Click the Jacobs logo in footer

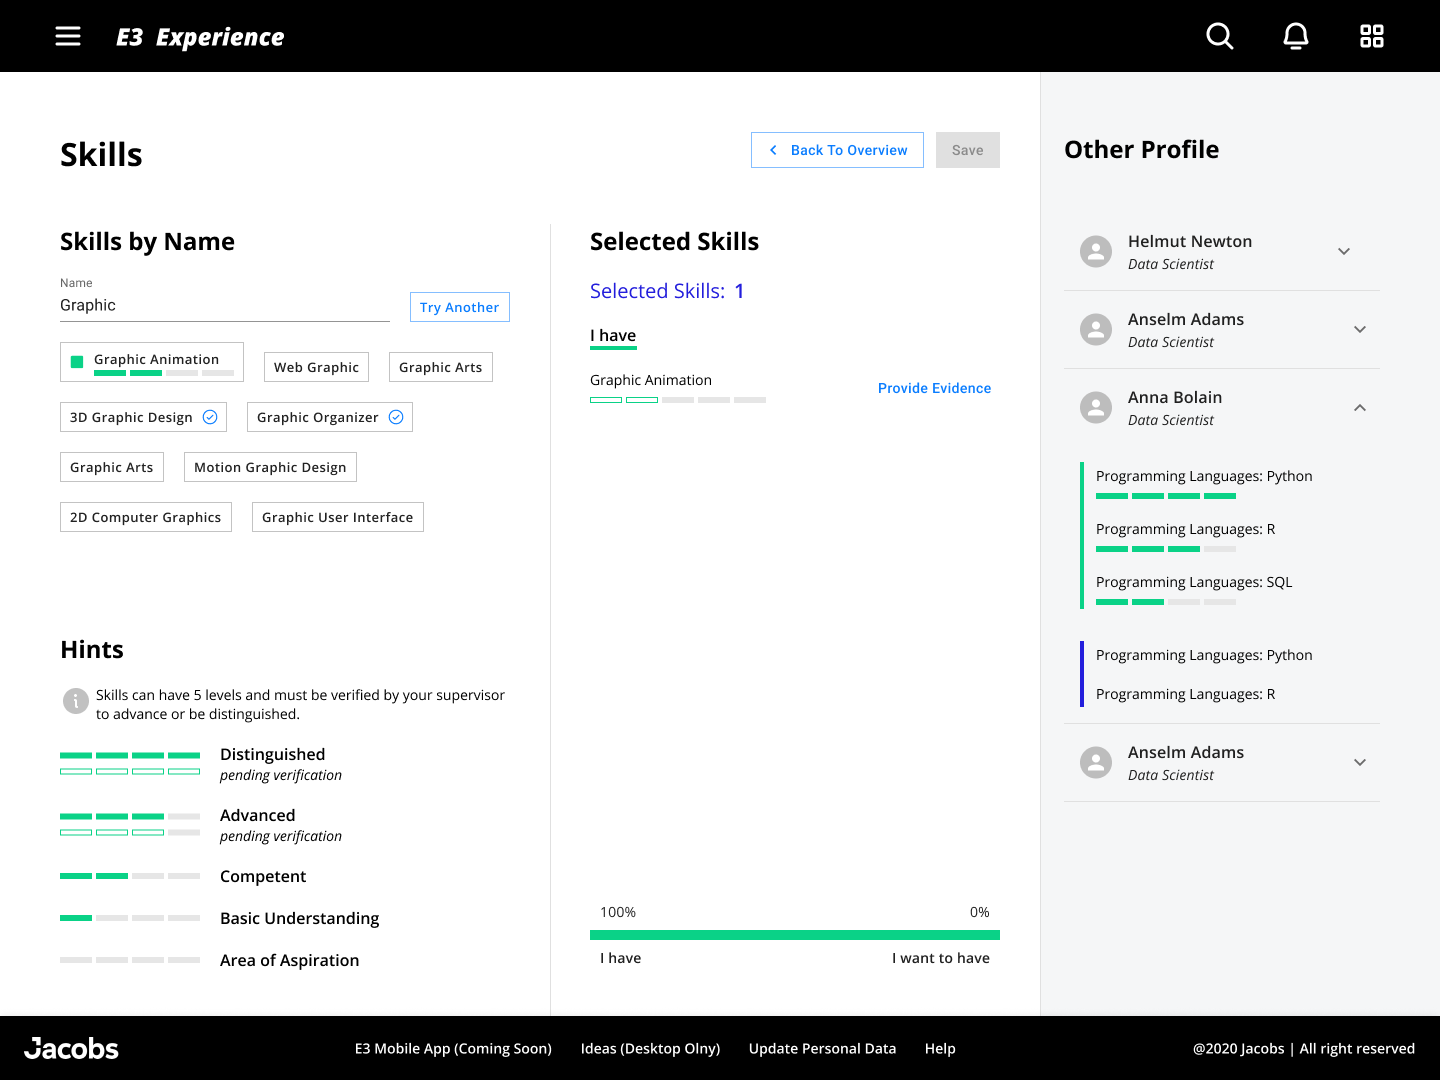tap(71, 1048)
